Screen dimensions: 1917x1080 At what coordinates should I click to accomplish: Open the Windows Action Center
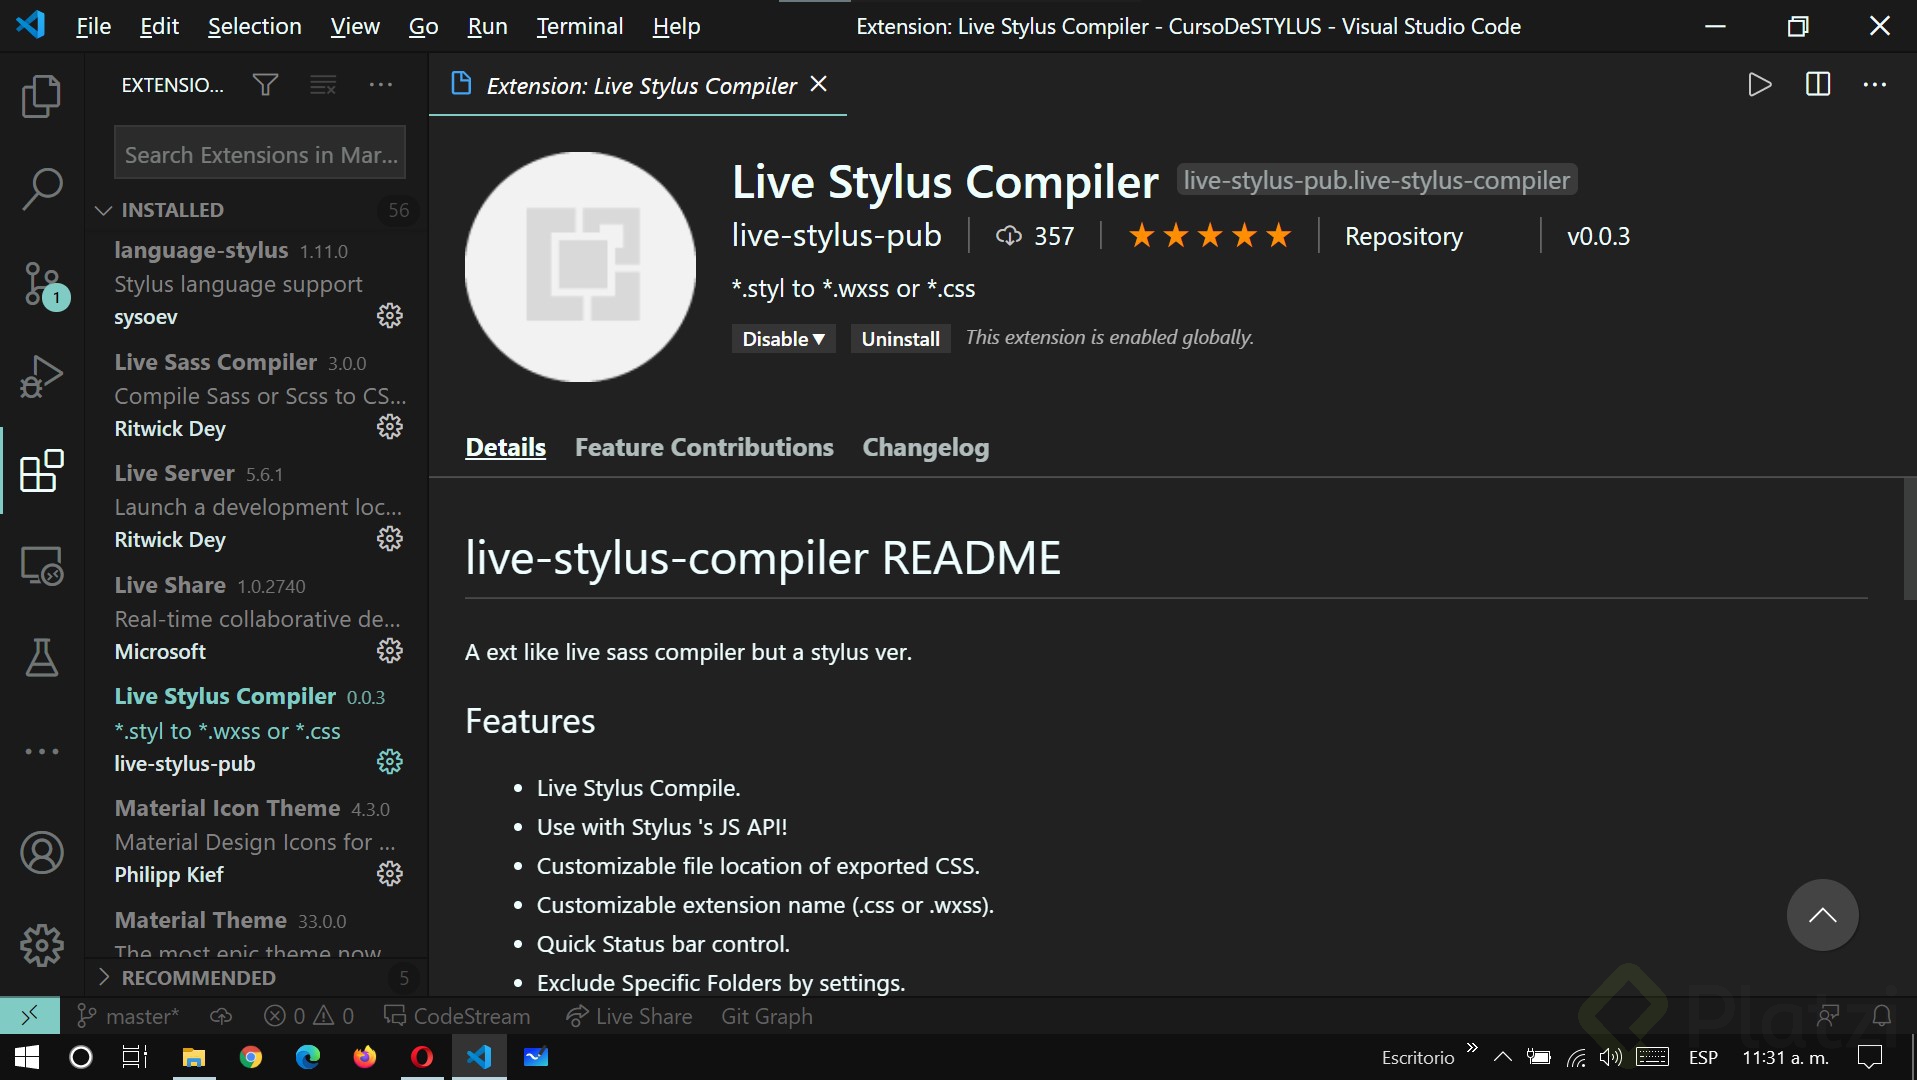1869,1057
